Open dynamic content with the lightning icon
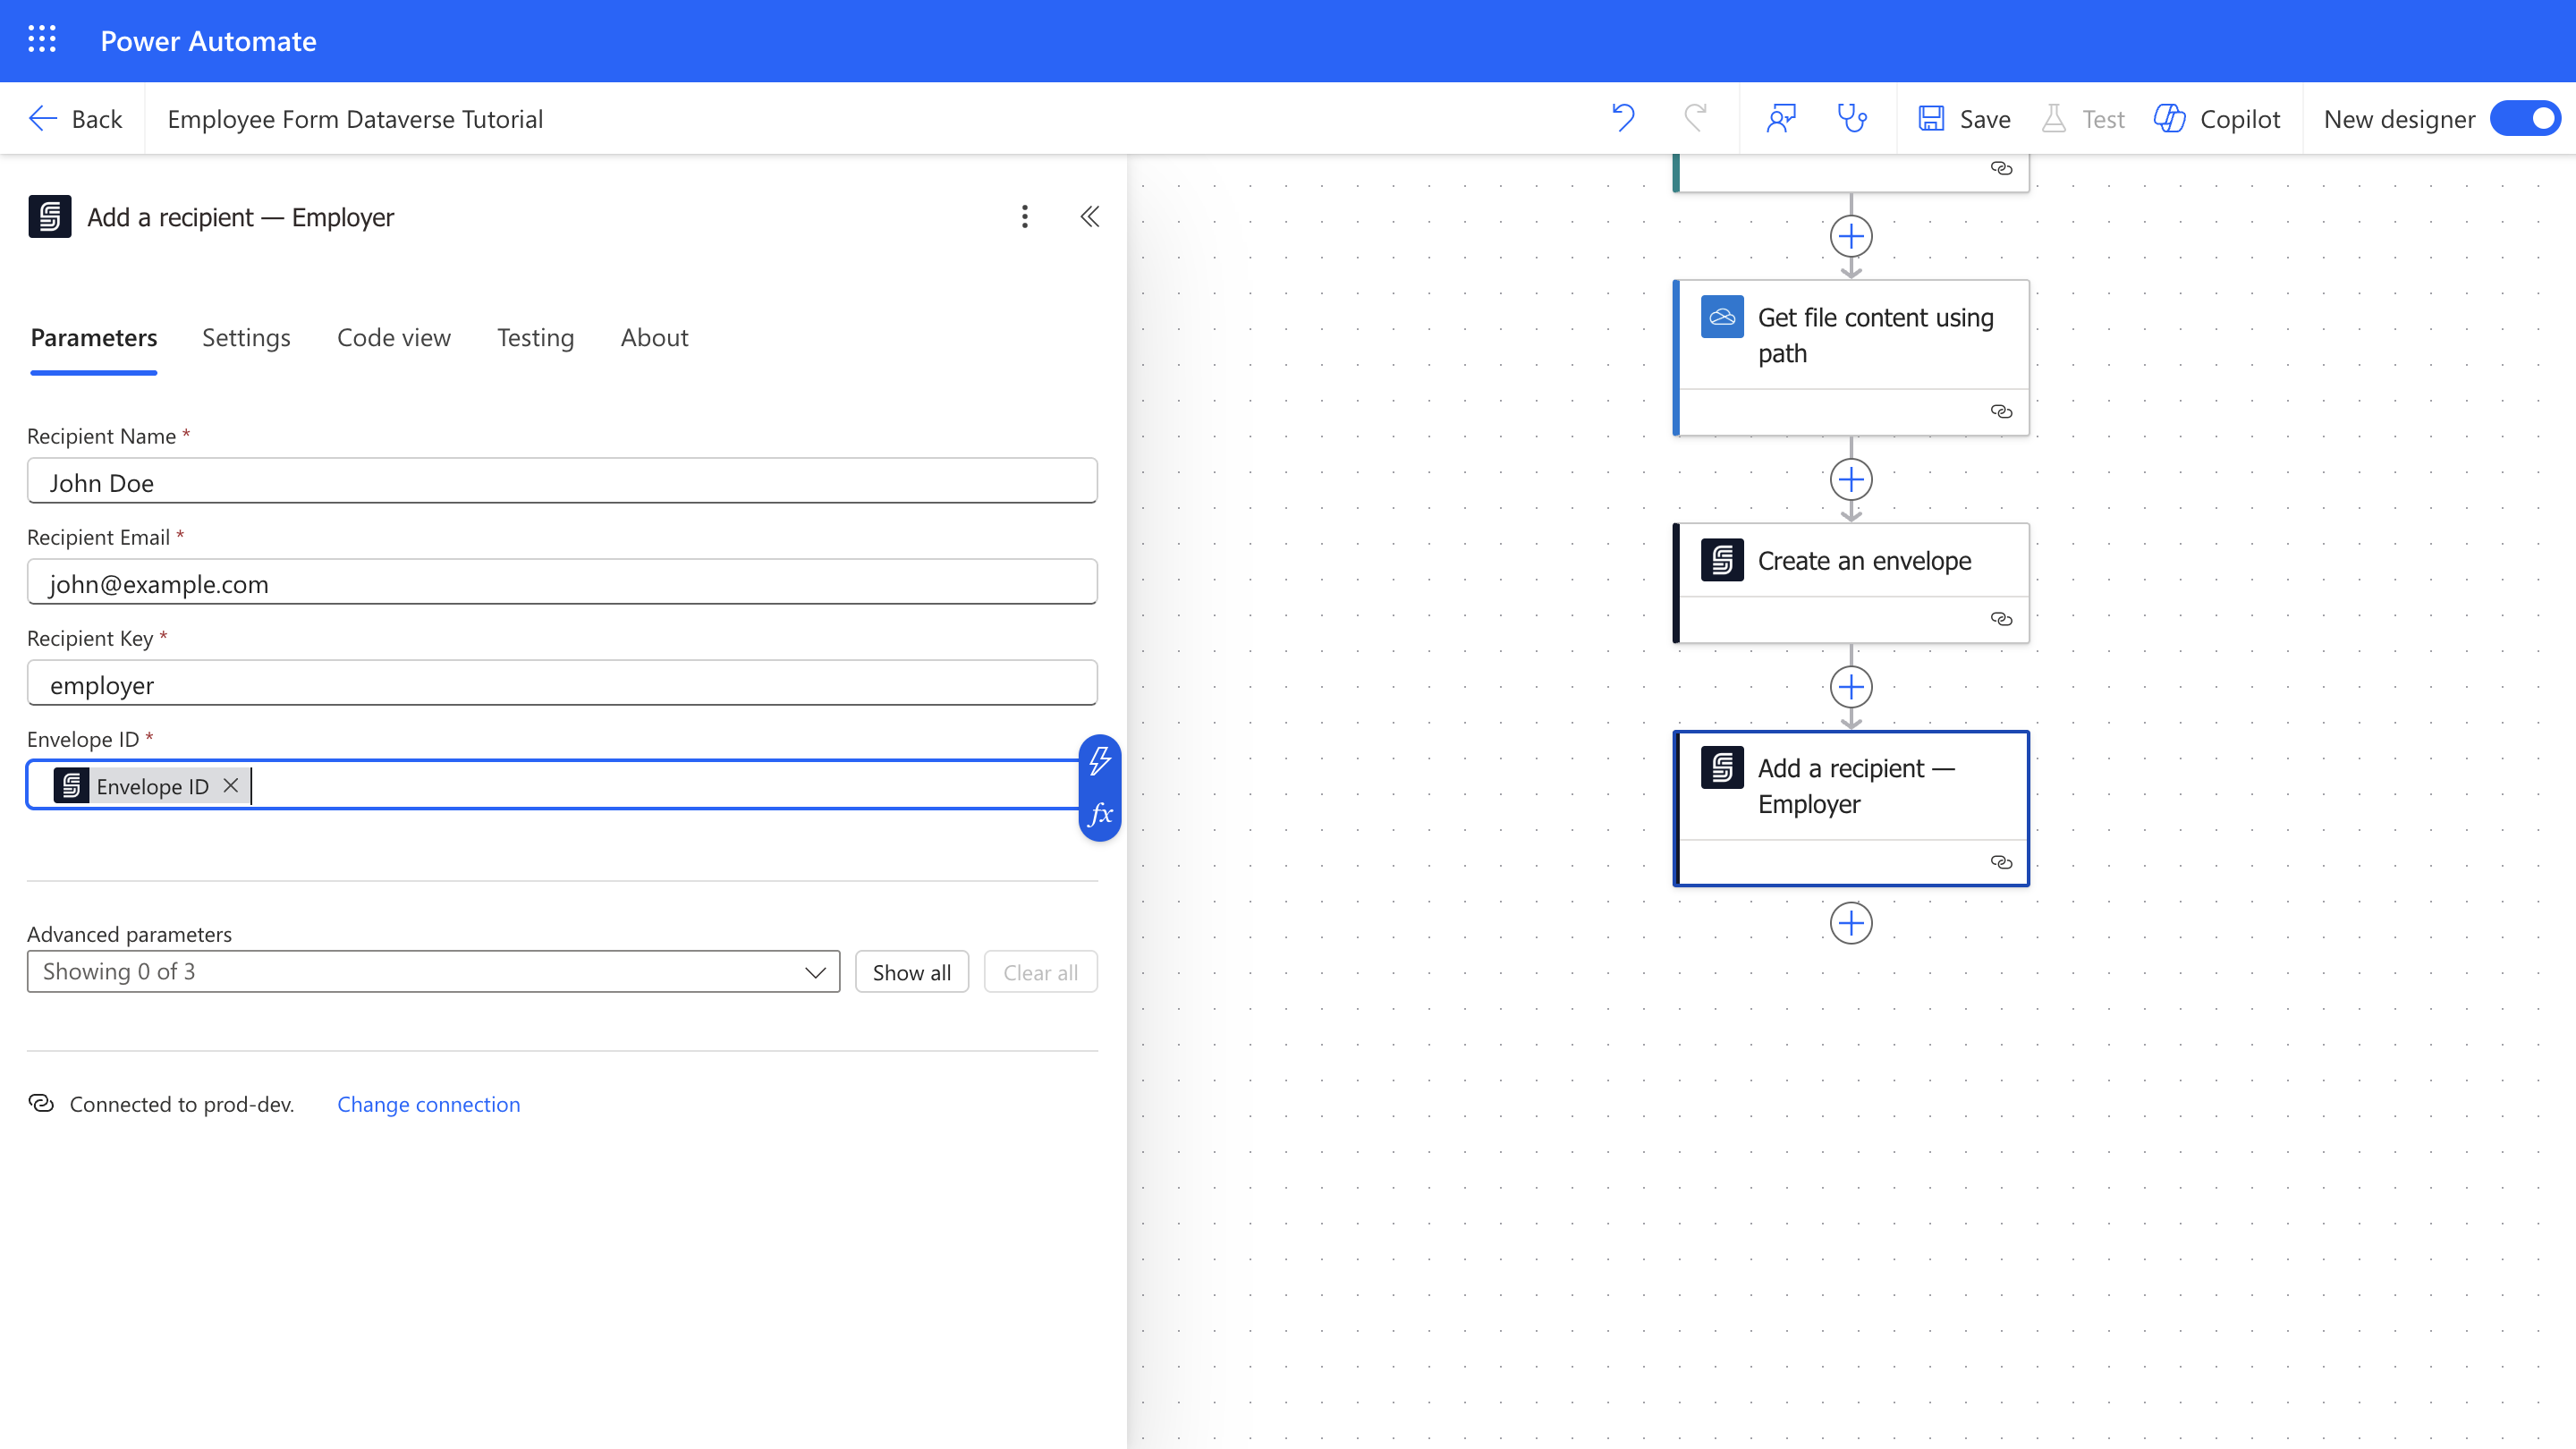Viewport: 2576px width, 1449px height. 1100,762
